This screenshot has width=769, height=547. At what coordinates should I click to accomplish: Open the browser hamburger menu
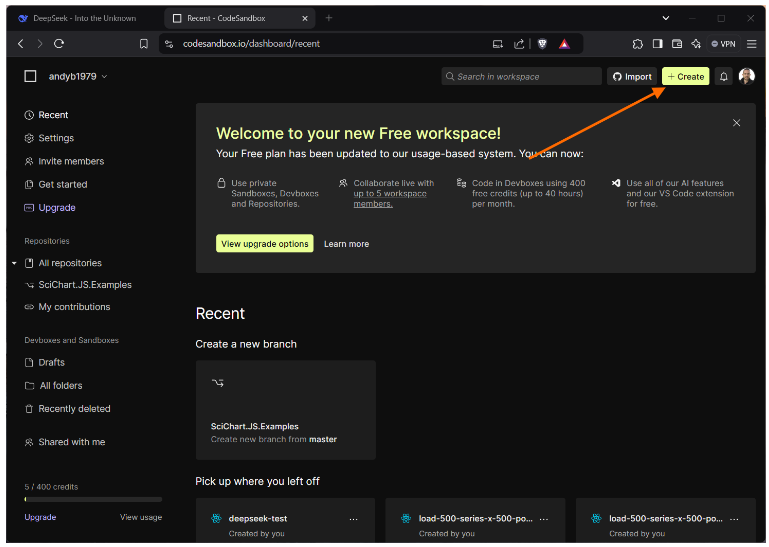coord(751,44)
